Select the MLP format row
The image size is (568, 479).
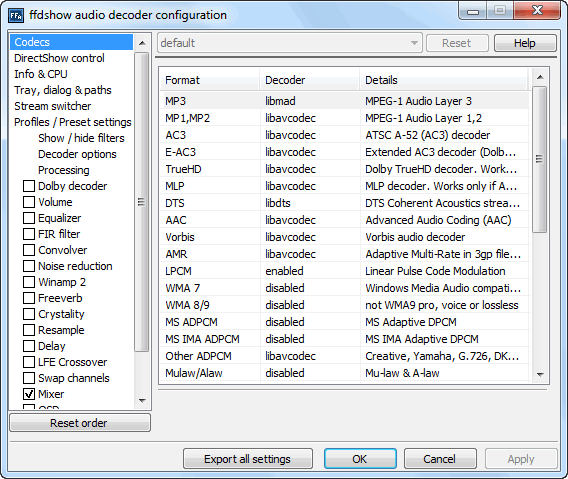[344, 186]
